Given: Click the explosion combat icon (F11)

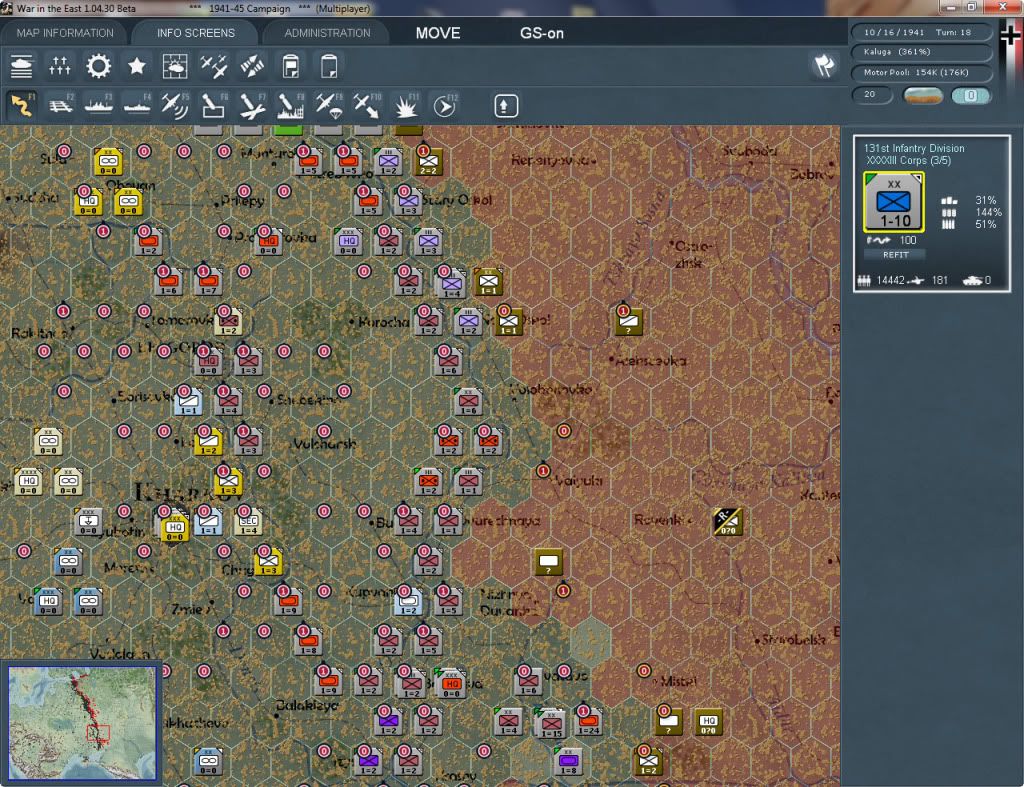Looking at the screenshot, I should click(406, 105).
